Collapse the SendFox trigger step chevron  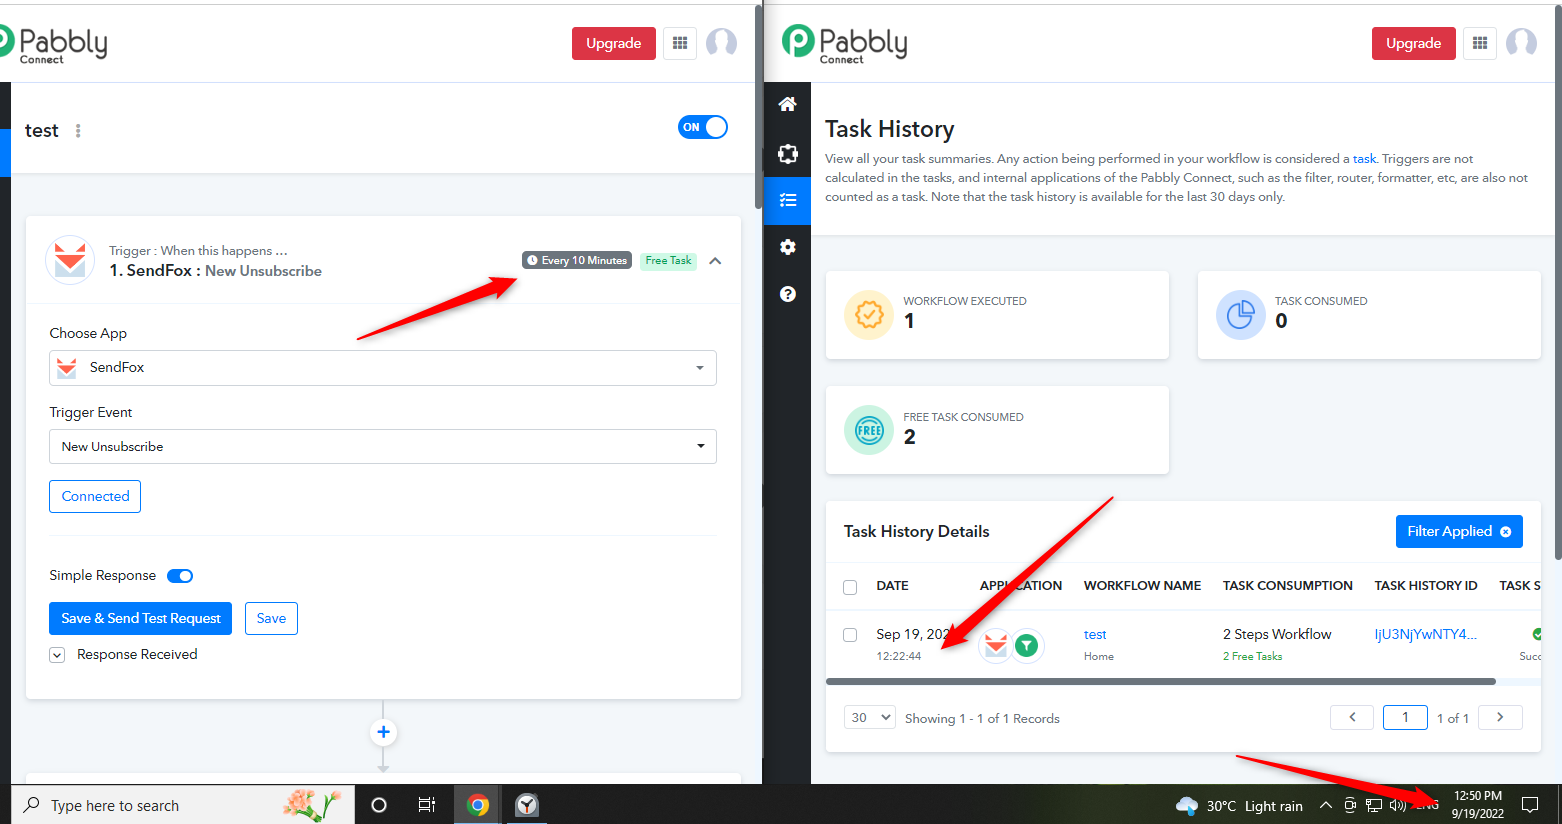tap(715, 261)
